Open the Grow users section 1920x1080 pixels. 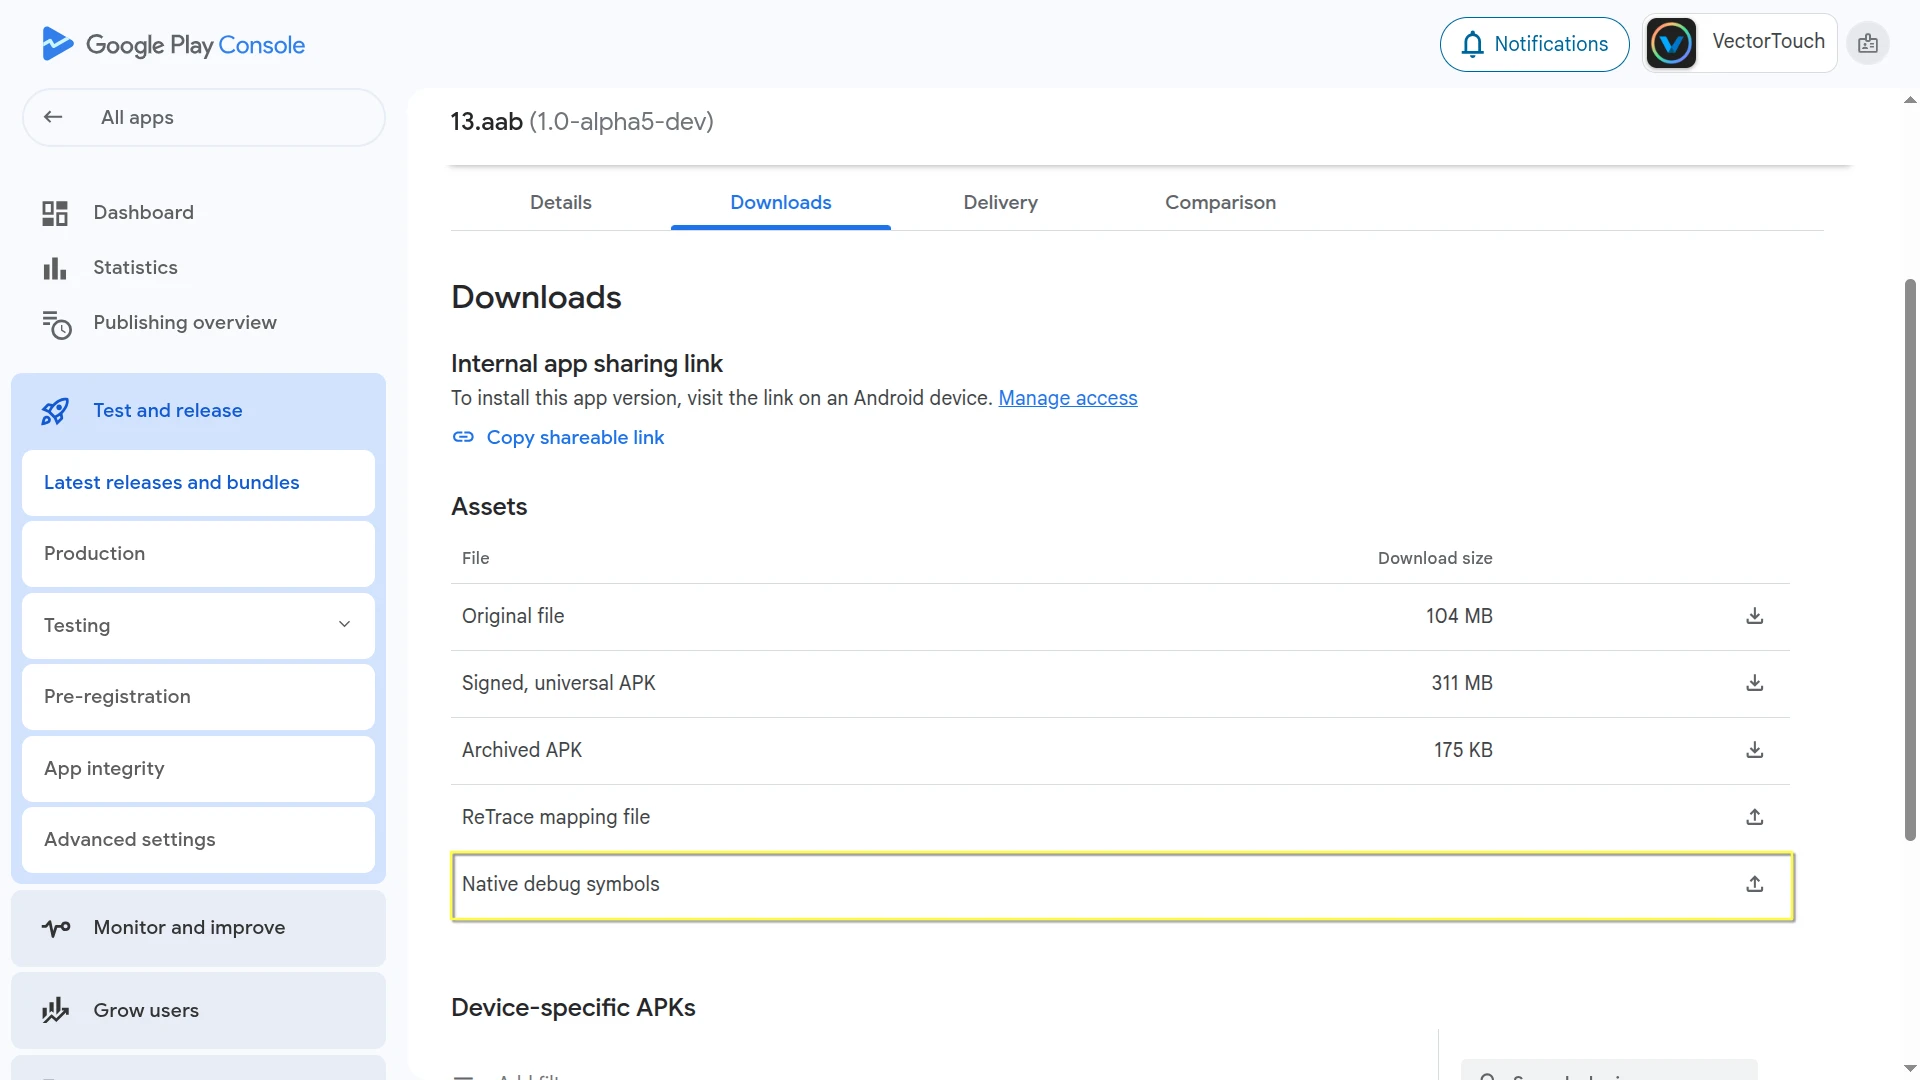(146, 1010)
